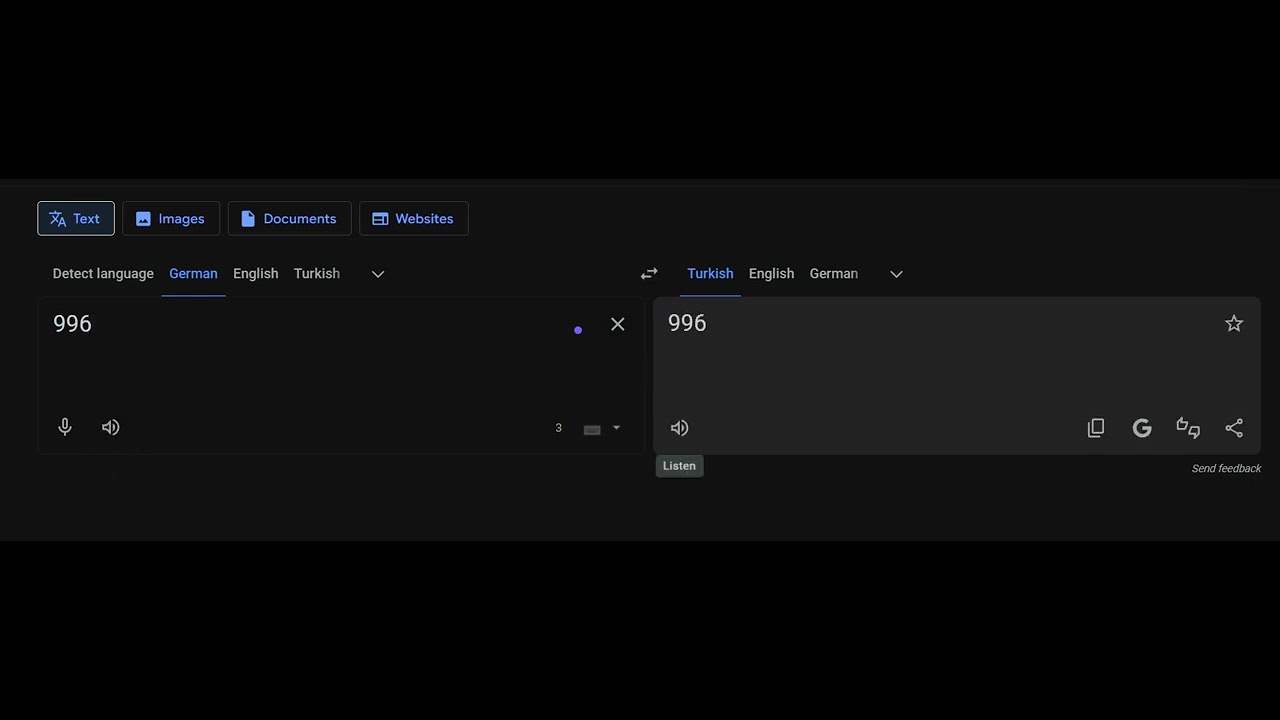1280x720 pixels.
Task: Open the virtual keyboard icon
Action: point(592,429)
